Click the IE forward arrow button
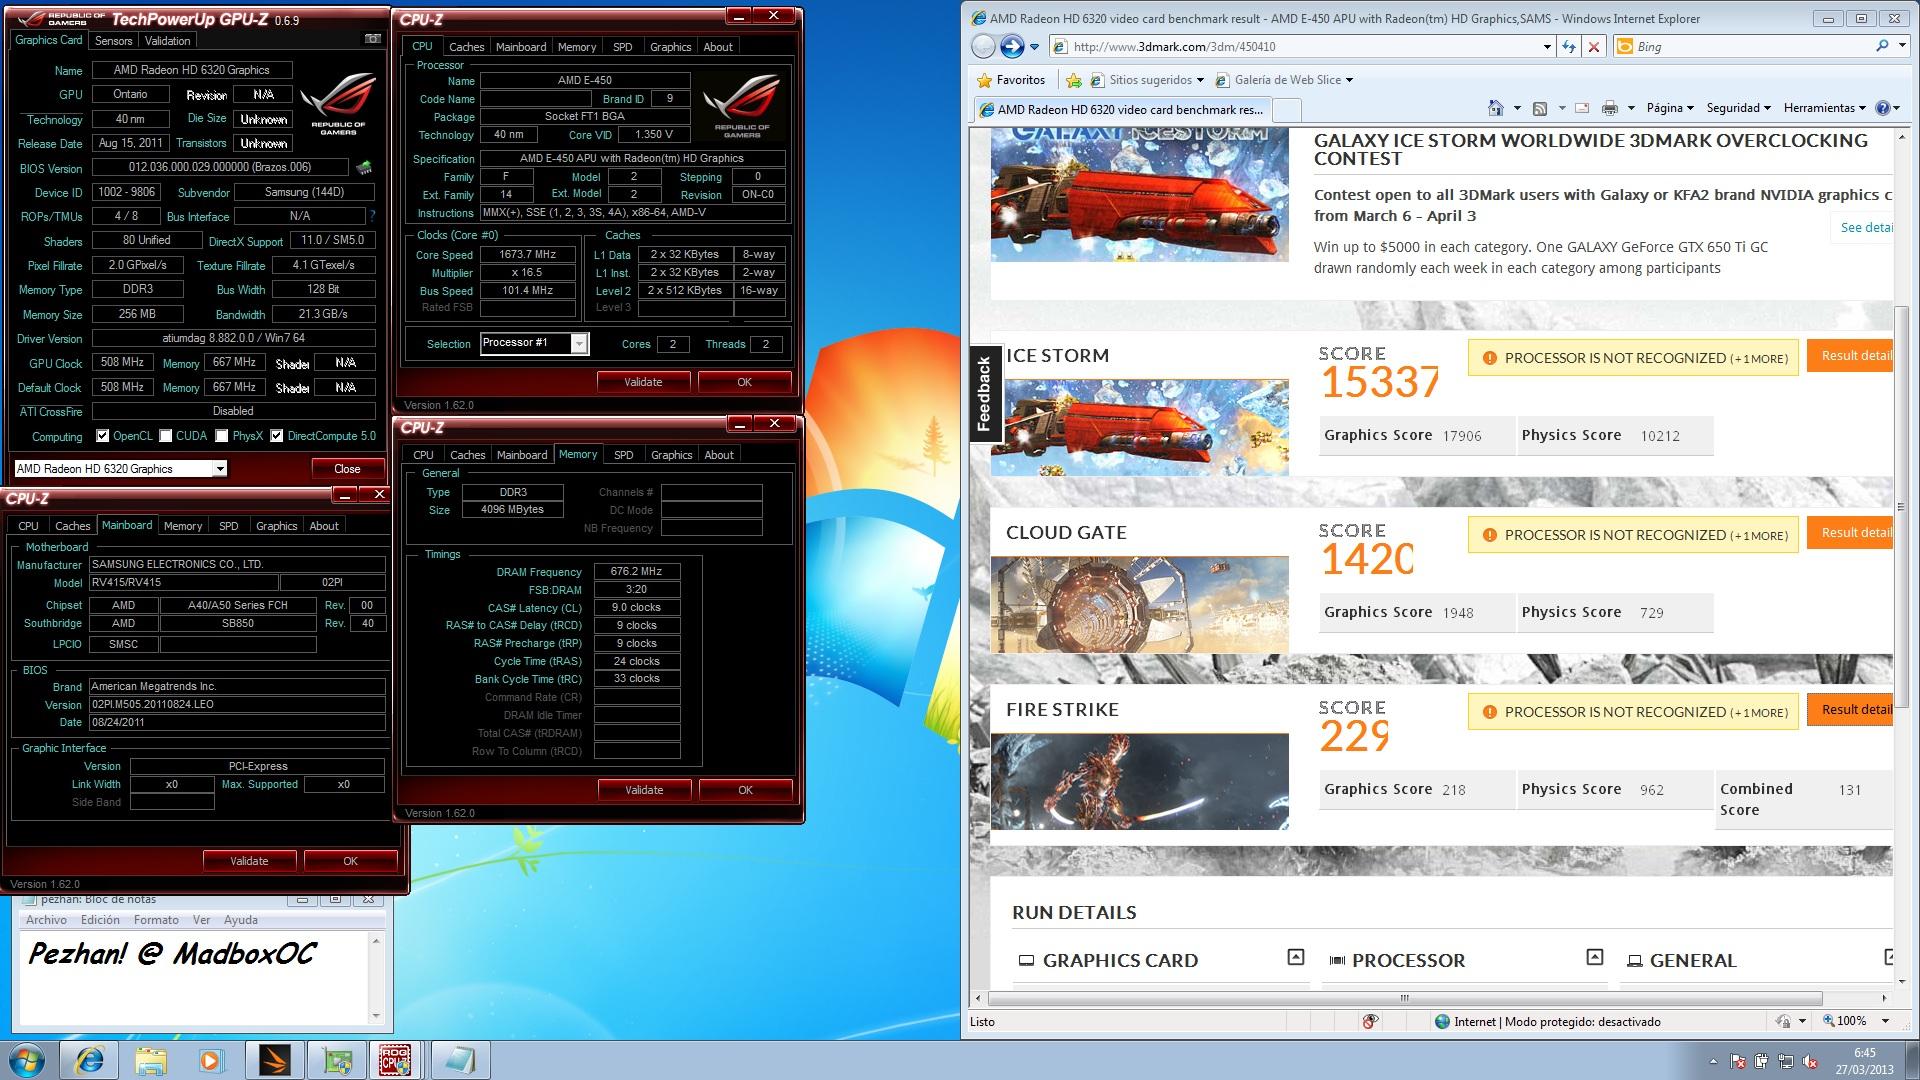Image resolution: width=1920 pixels, height=1080 pixels. tap(1012, 46)
